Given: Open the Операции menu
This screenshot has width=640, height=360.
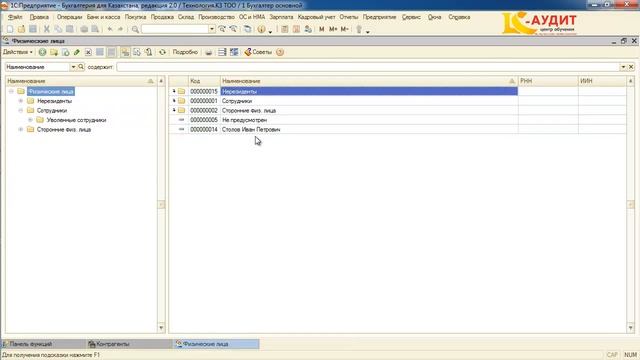Looking at the screenshot, I should tap(69, 17).
